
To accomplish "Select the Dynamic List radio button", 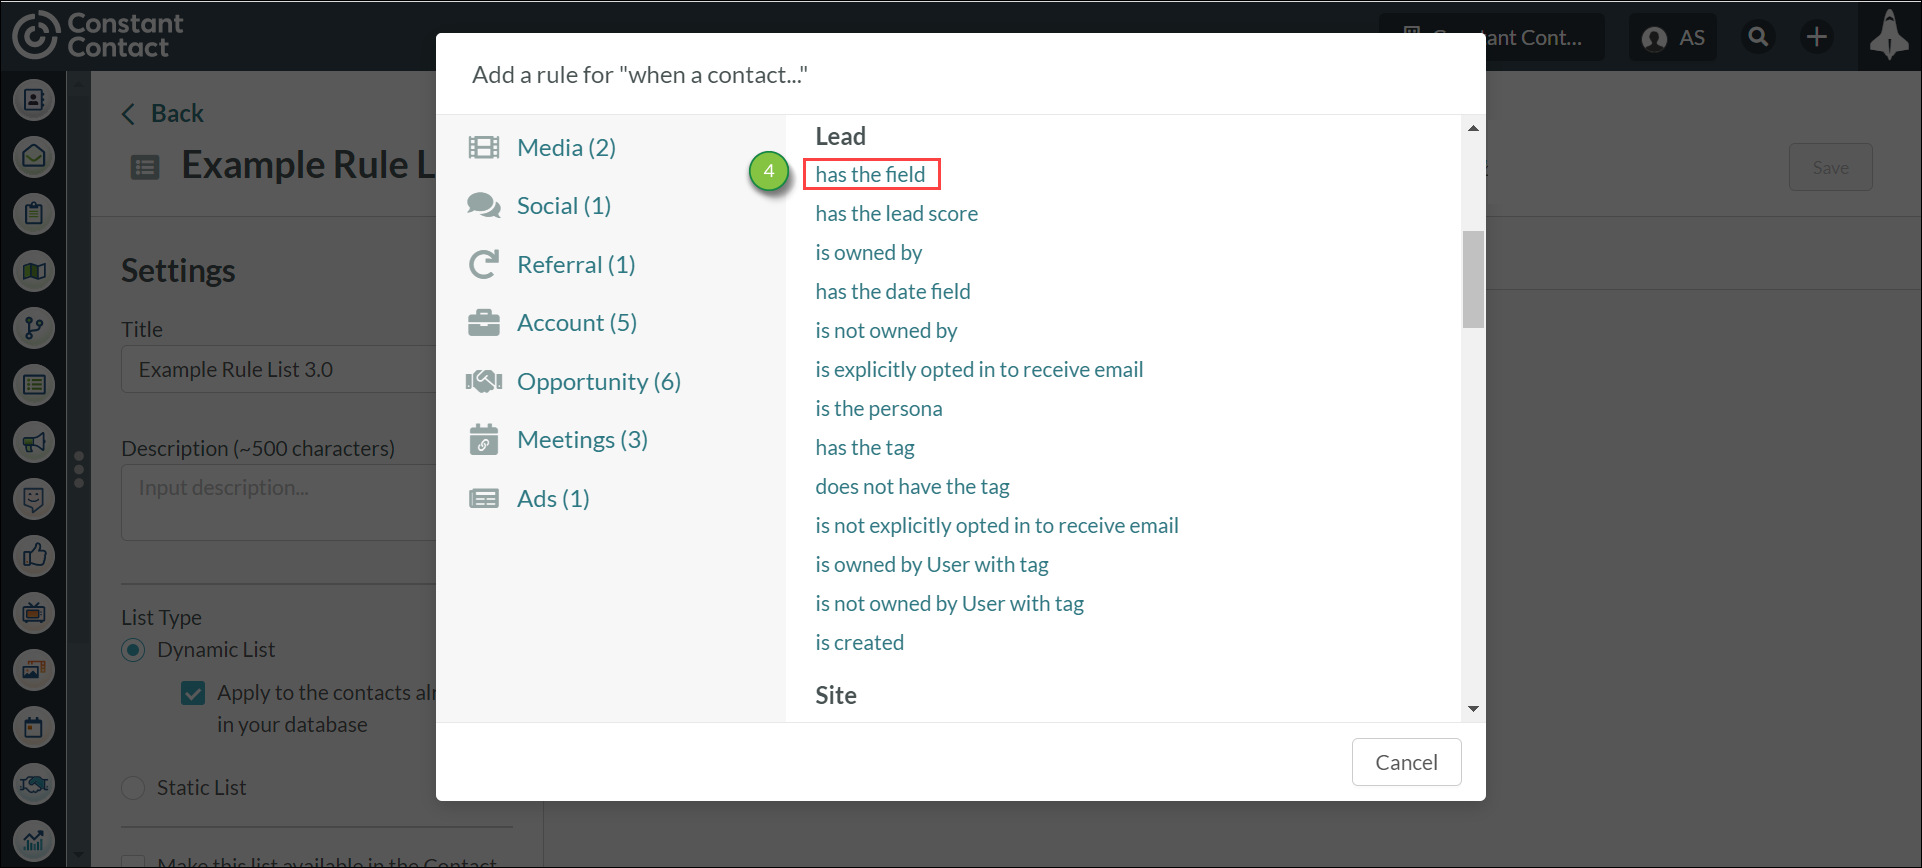I will click(x=133, y=650).
